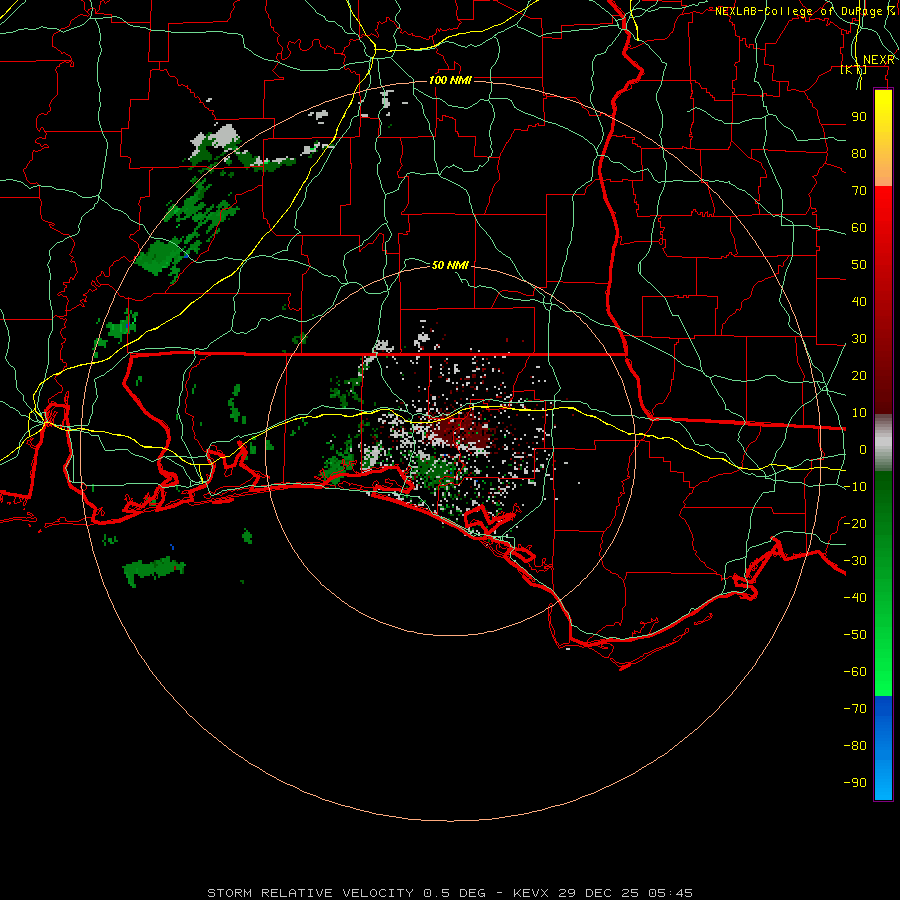Click the 70 knot value on color scale
The width and height of the screenshot is (900, 900).
pos(859,191)
